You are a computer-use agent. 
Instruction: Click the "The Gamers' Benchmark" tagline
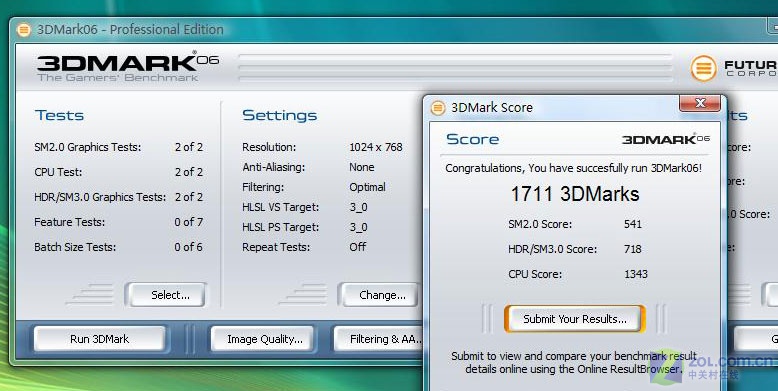118,77
